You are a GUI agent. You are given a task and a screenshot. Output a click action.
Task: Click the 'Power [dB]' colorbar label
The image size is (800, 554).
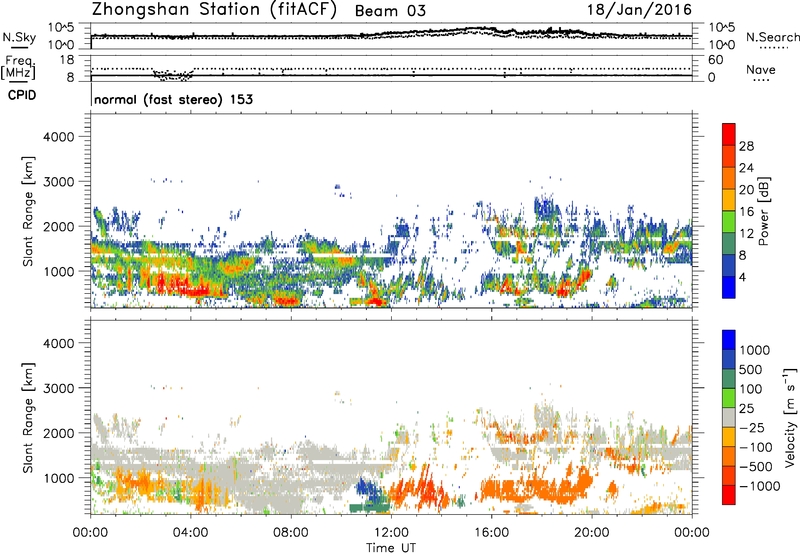(x=763, y=211)
